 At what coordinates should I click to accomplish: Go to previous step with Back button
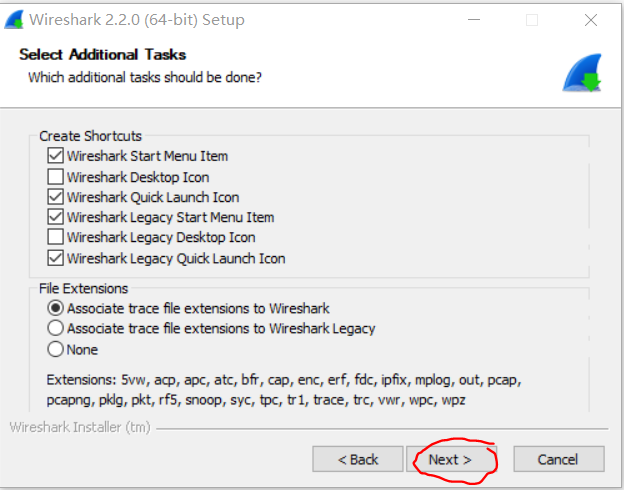click(358, 459)
